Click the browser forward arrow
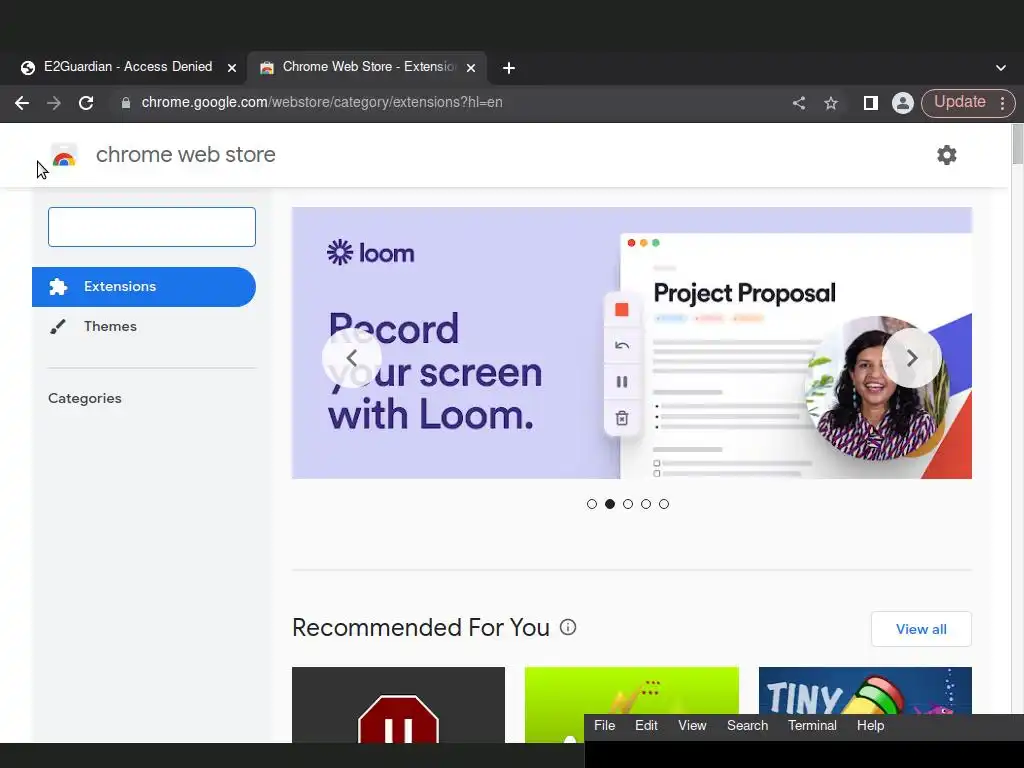Viewport: 1024px width, 768px height. (54, 103)
